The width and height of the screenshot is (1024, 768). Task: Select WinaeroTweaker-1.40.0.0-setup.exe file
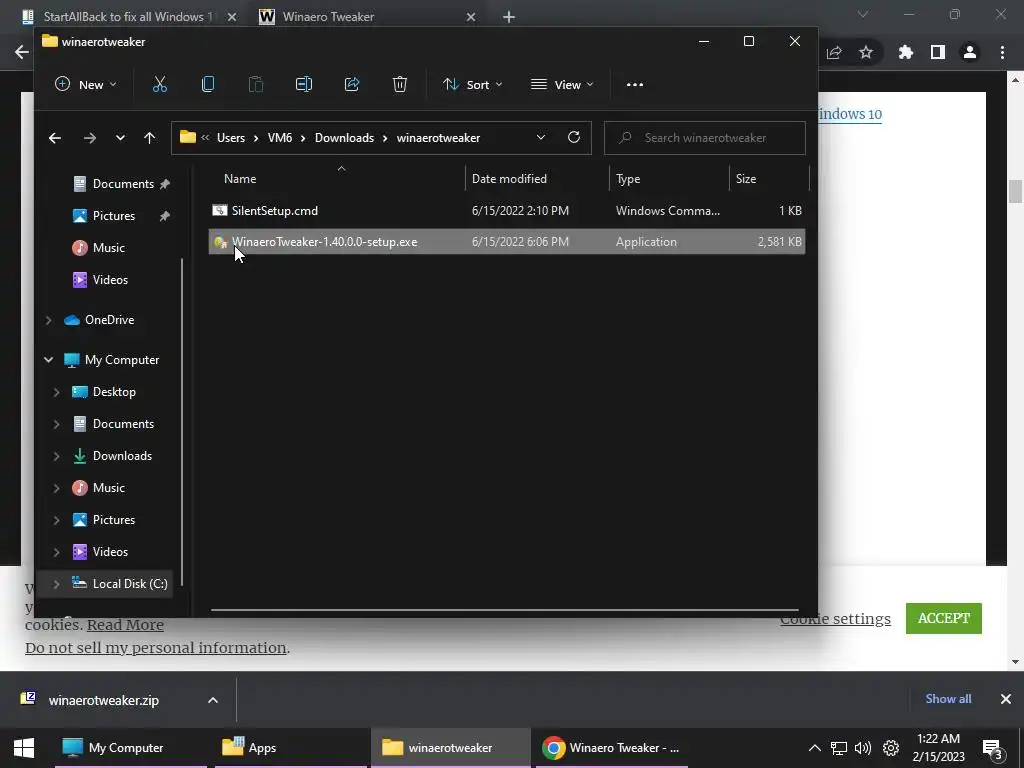point(506,242)
